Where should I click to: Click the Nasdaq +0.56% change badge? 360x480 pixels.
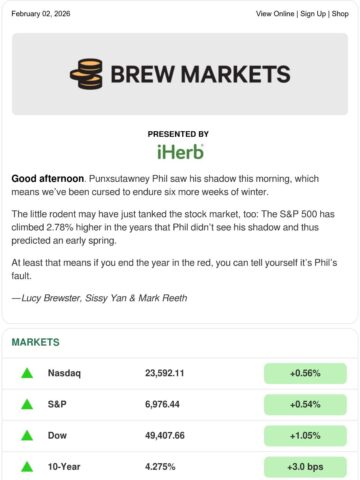(305, 373)
